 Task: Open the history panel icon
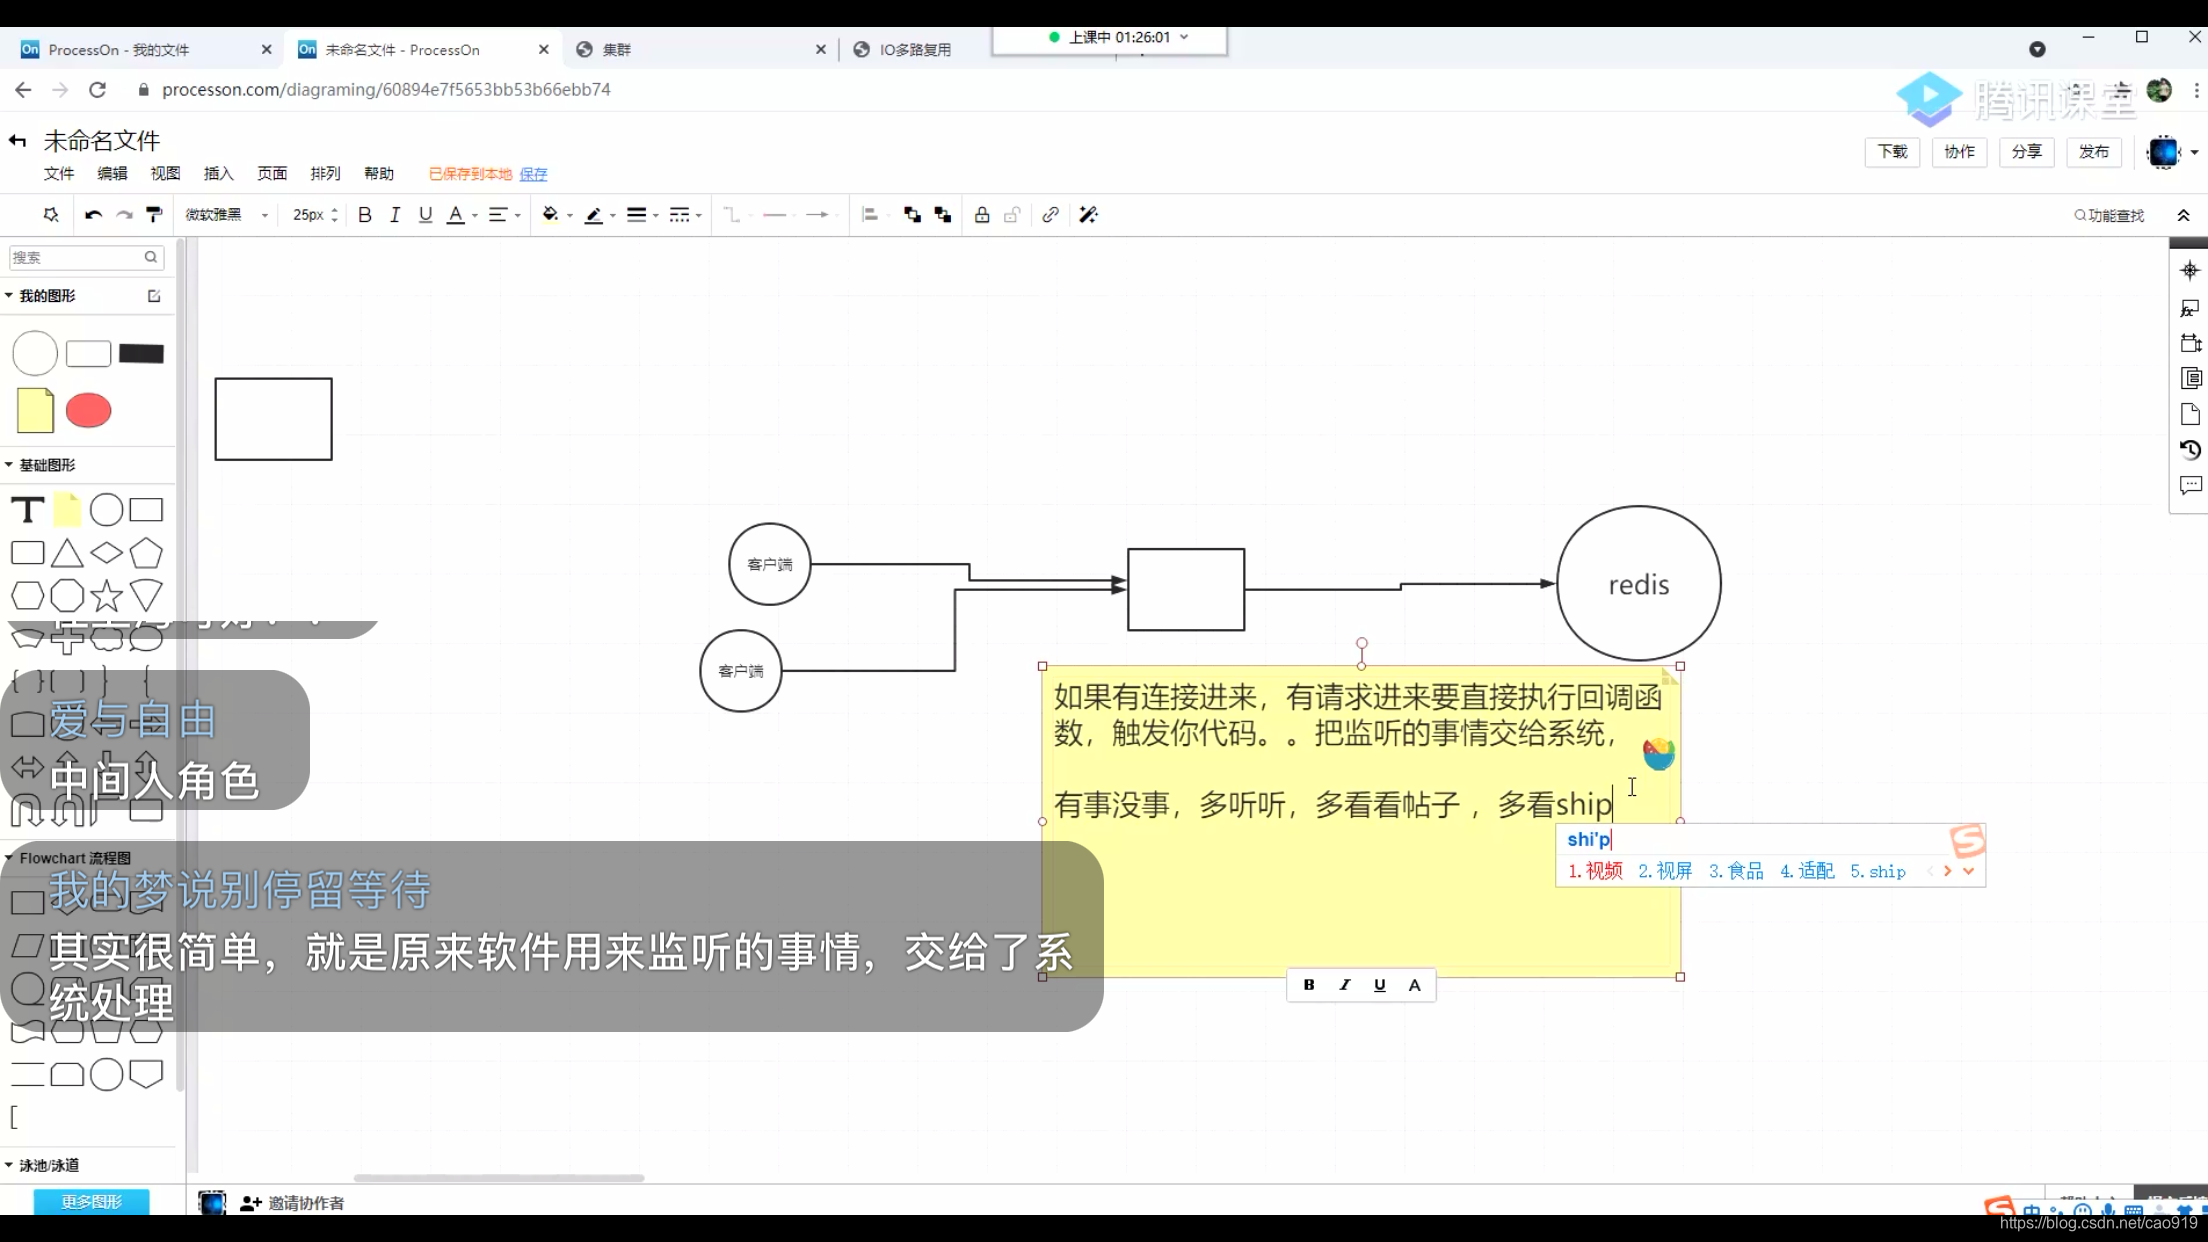[x=2190, y=450]
